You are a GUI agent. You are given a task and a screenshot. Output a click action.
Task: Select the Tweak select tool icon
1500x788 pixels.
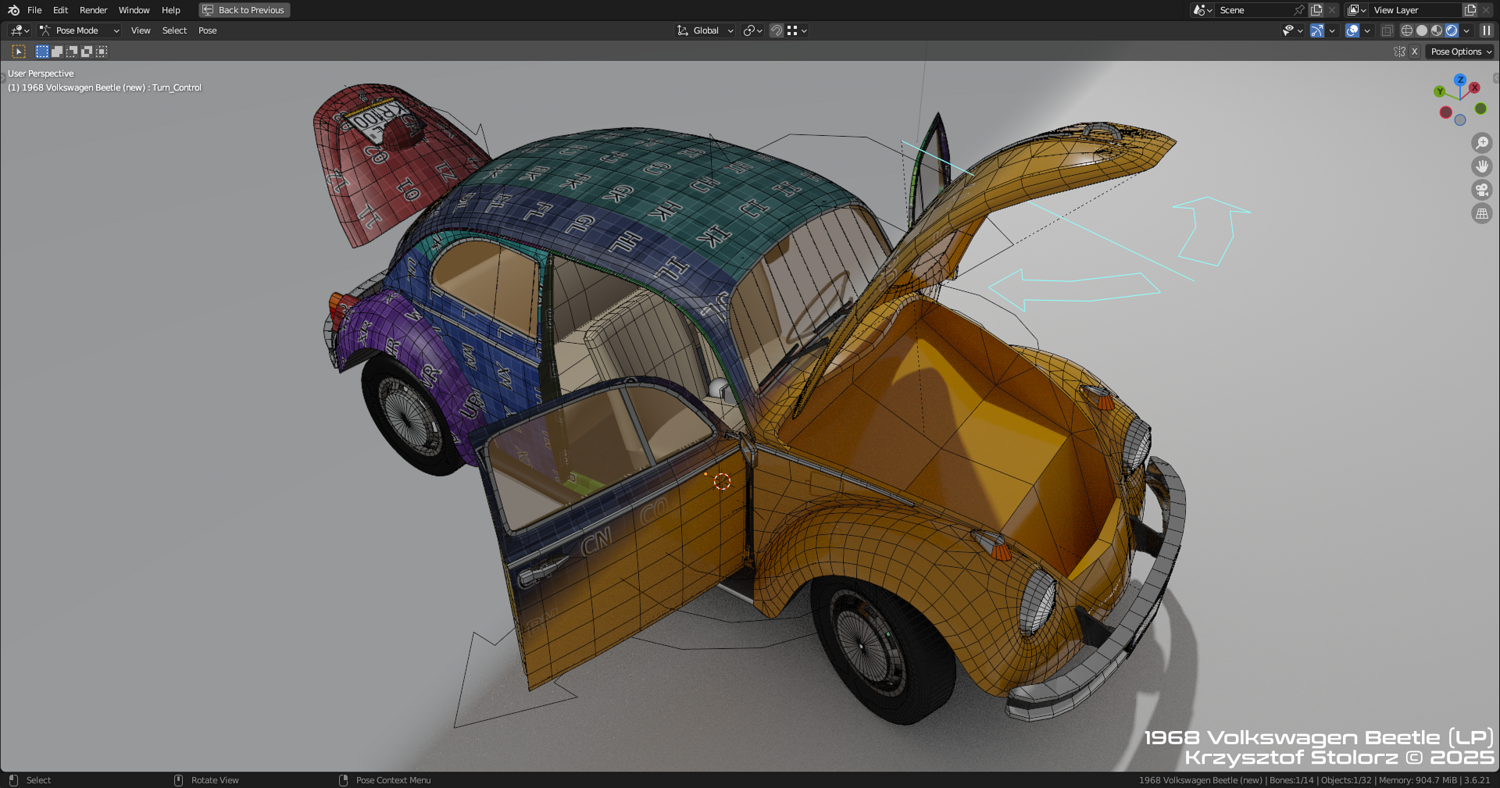tap(18, 51)
